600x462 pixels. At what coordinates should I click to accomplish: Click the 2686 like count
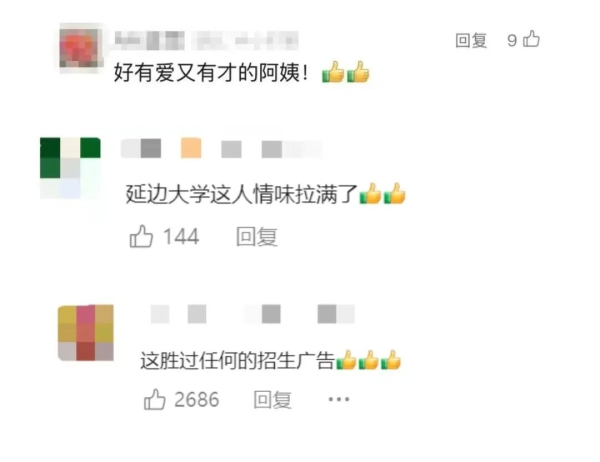[197, 400]
